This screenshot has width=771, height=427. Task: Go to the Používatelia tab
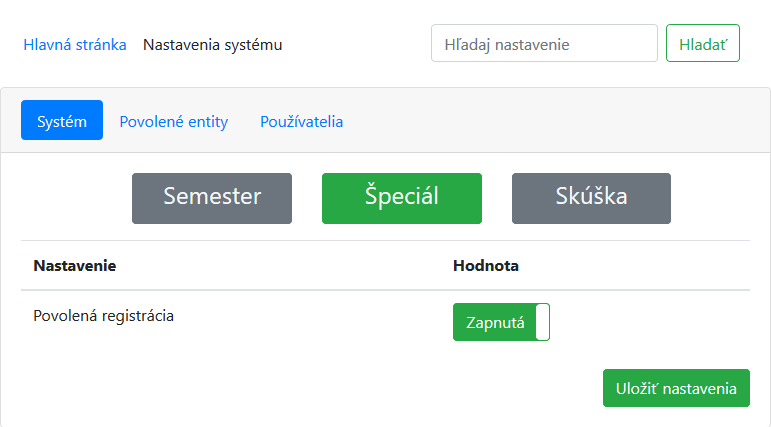click(301, 121)
